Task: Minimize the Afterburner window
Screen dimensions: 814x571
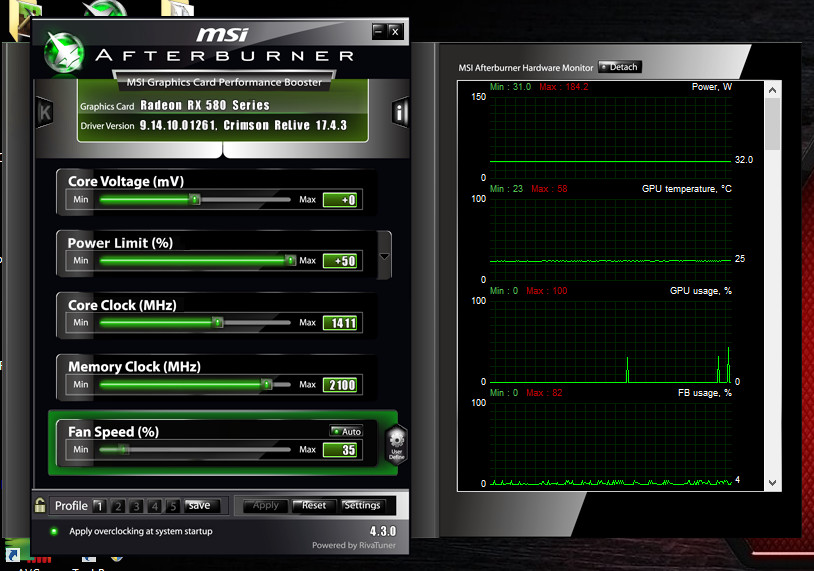Action: click(x=378, y=31)
